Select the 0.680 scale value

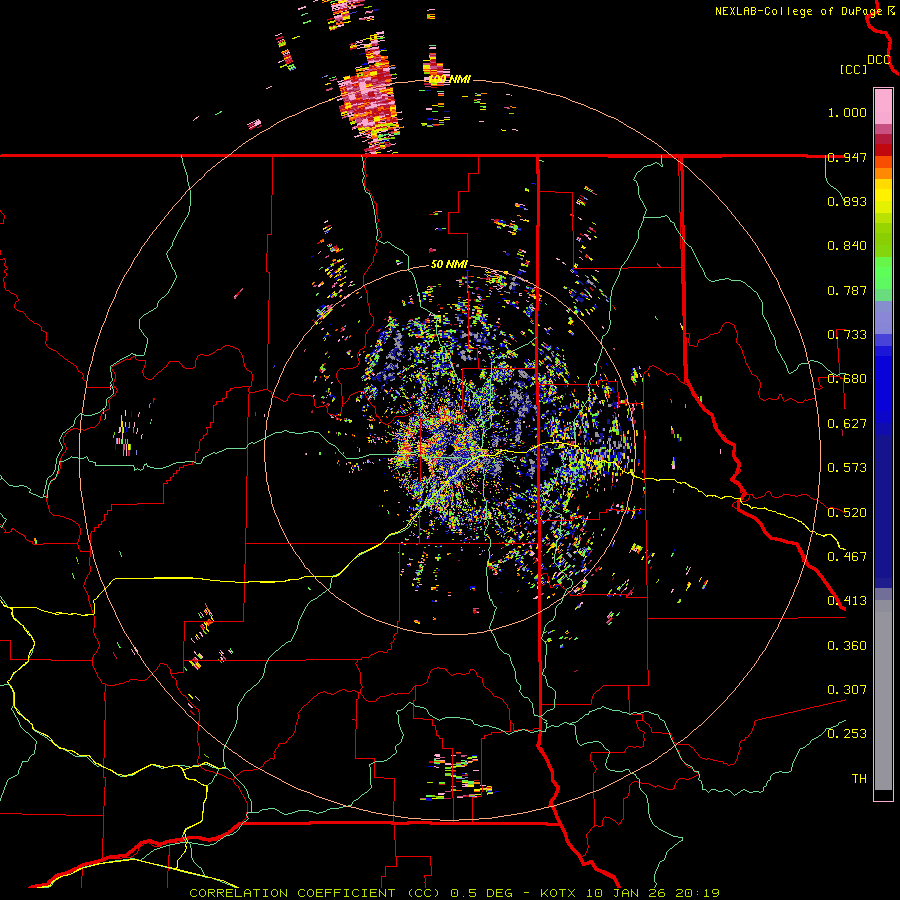[847, 379]
